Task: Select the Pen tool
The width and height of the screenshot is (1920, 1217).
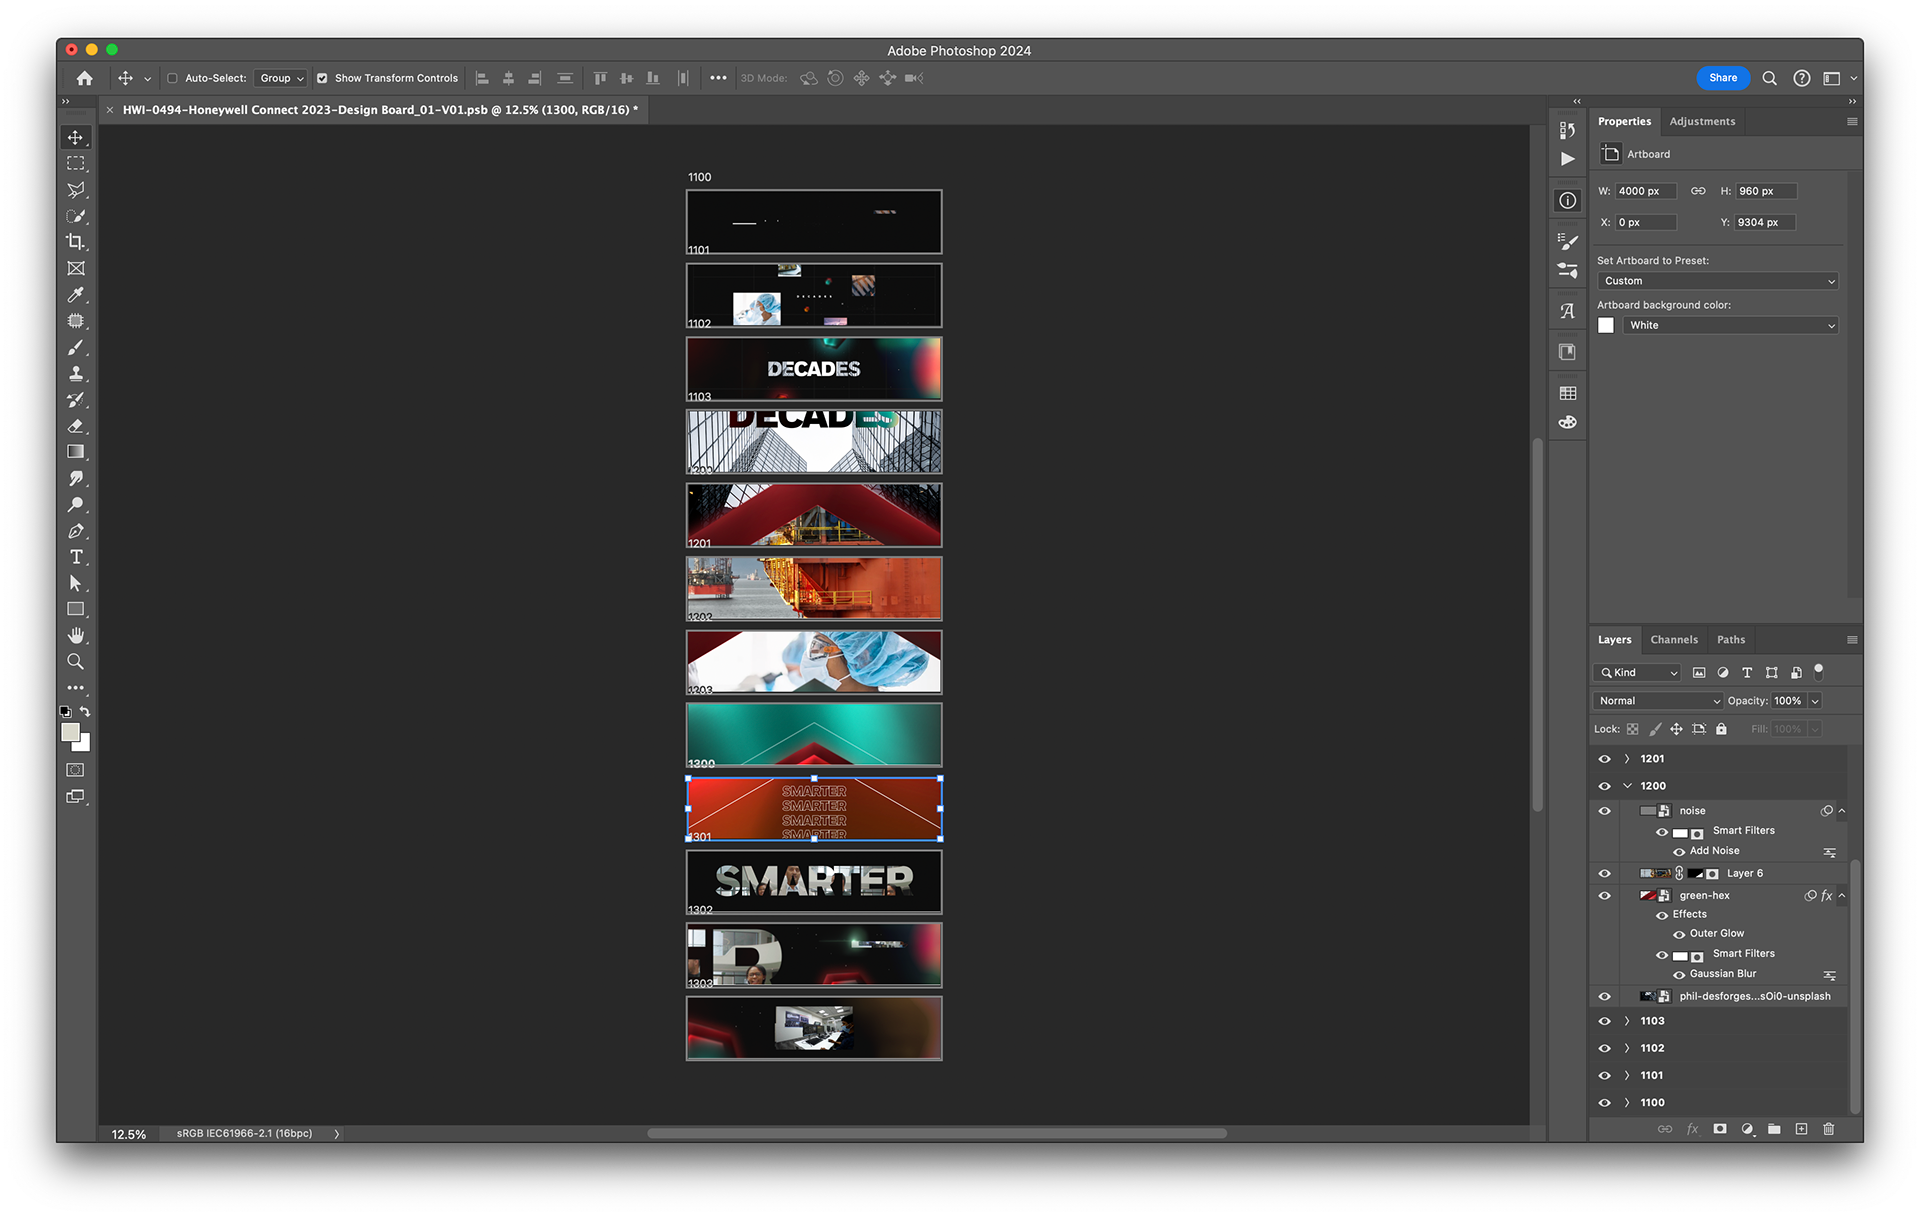Action: point(76,531)
